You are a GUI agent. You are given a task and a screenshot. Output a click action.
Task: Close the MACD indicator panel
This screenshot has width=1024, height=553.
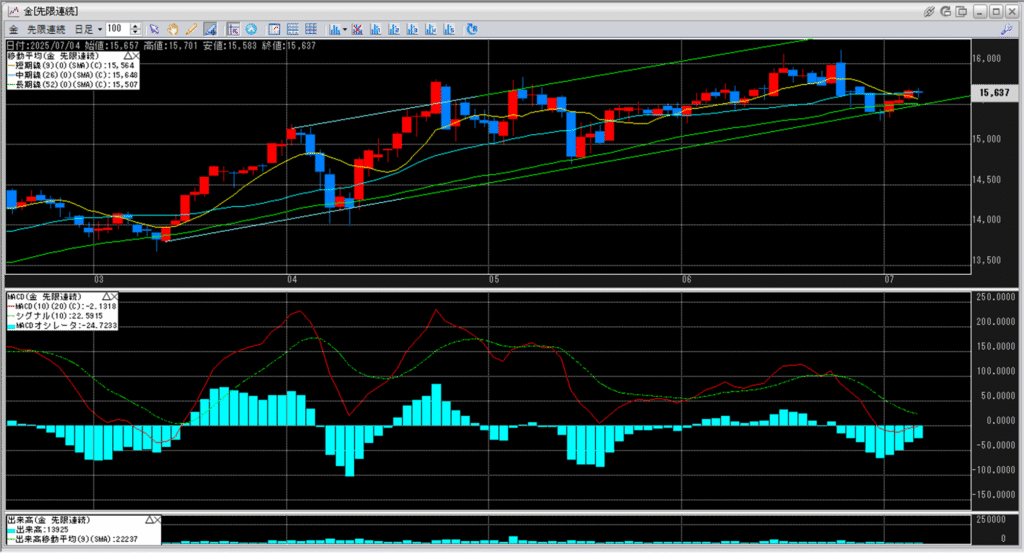[x=114, y=296]
